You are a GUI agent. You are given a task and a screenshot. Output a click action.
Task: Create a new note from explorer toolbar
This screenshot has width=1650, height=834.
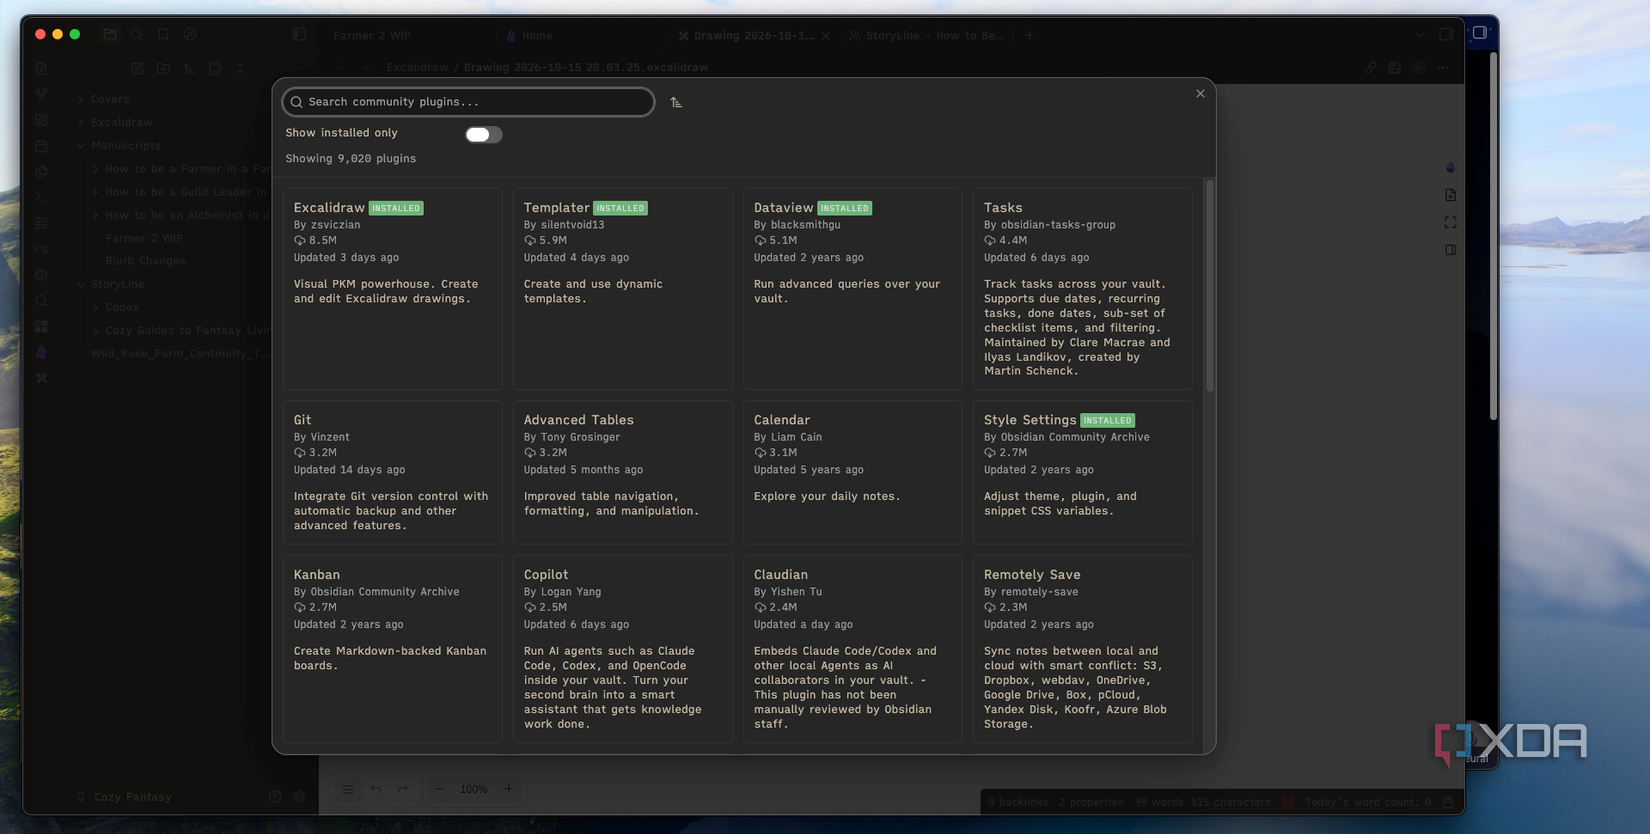tap(137, 69)
